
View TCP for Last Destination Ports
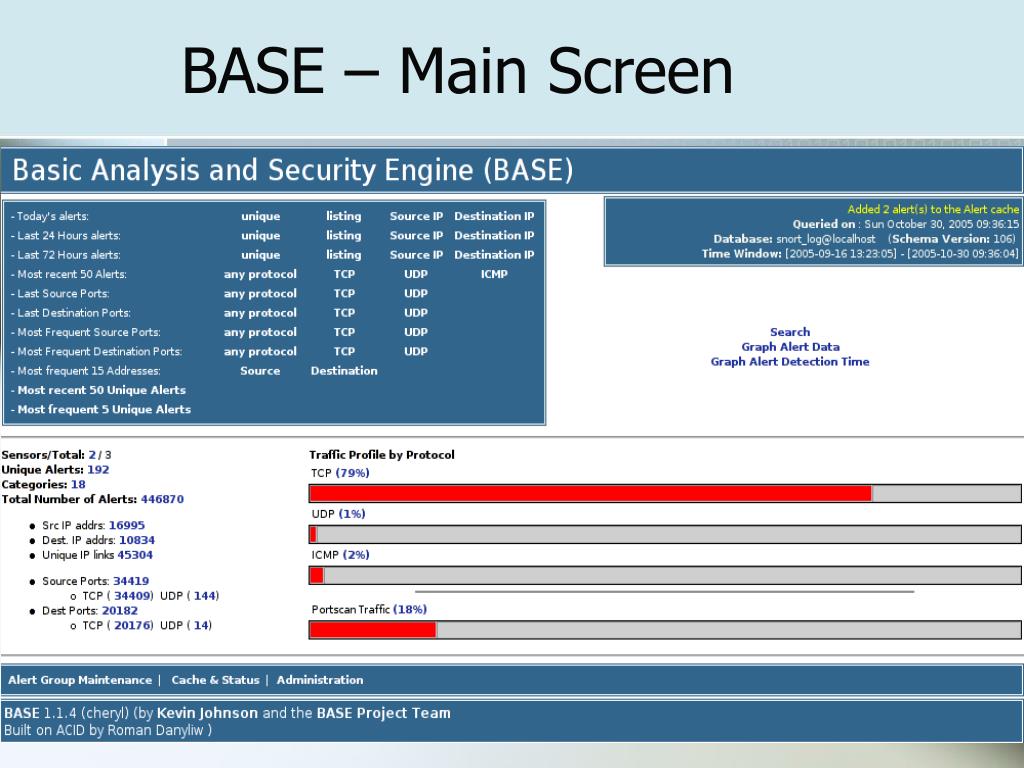click(x=344, y=313)
